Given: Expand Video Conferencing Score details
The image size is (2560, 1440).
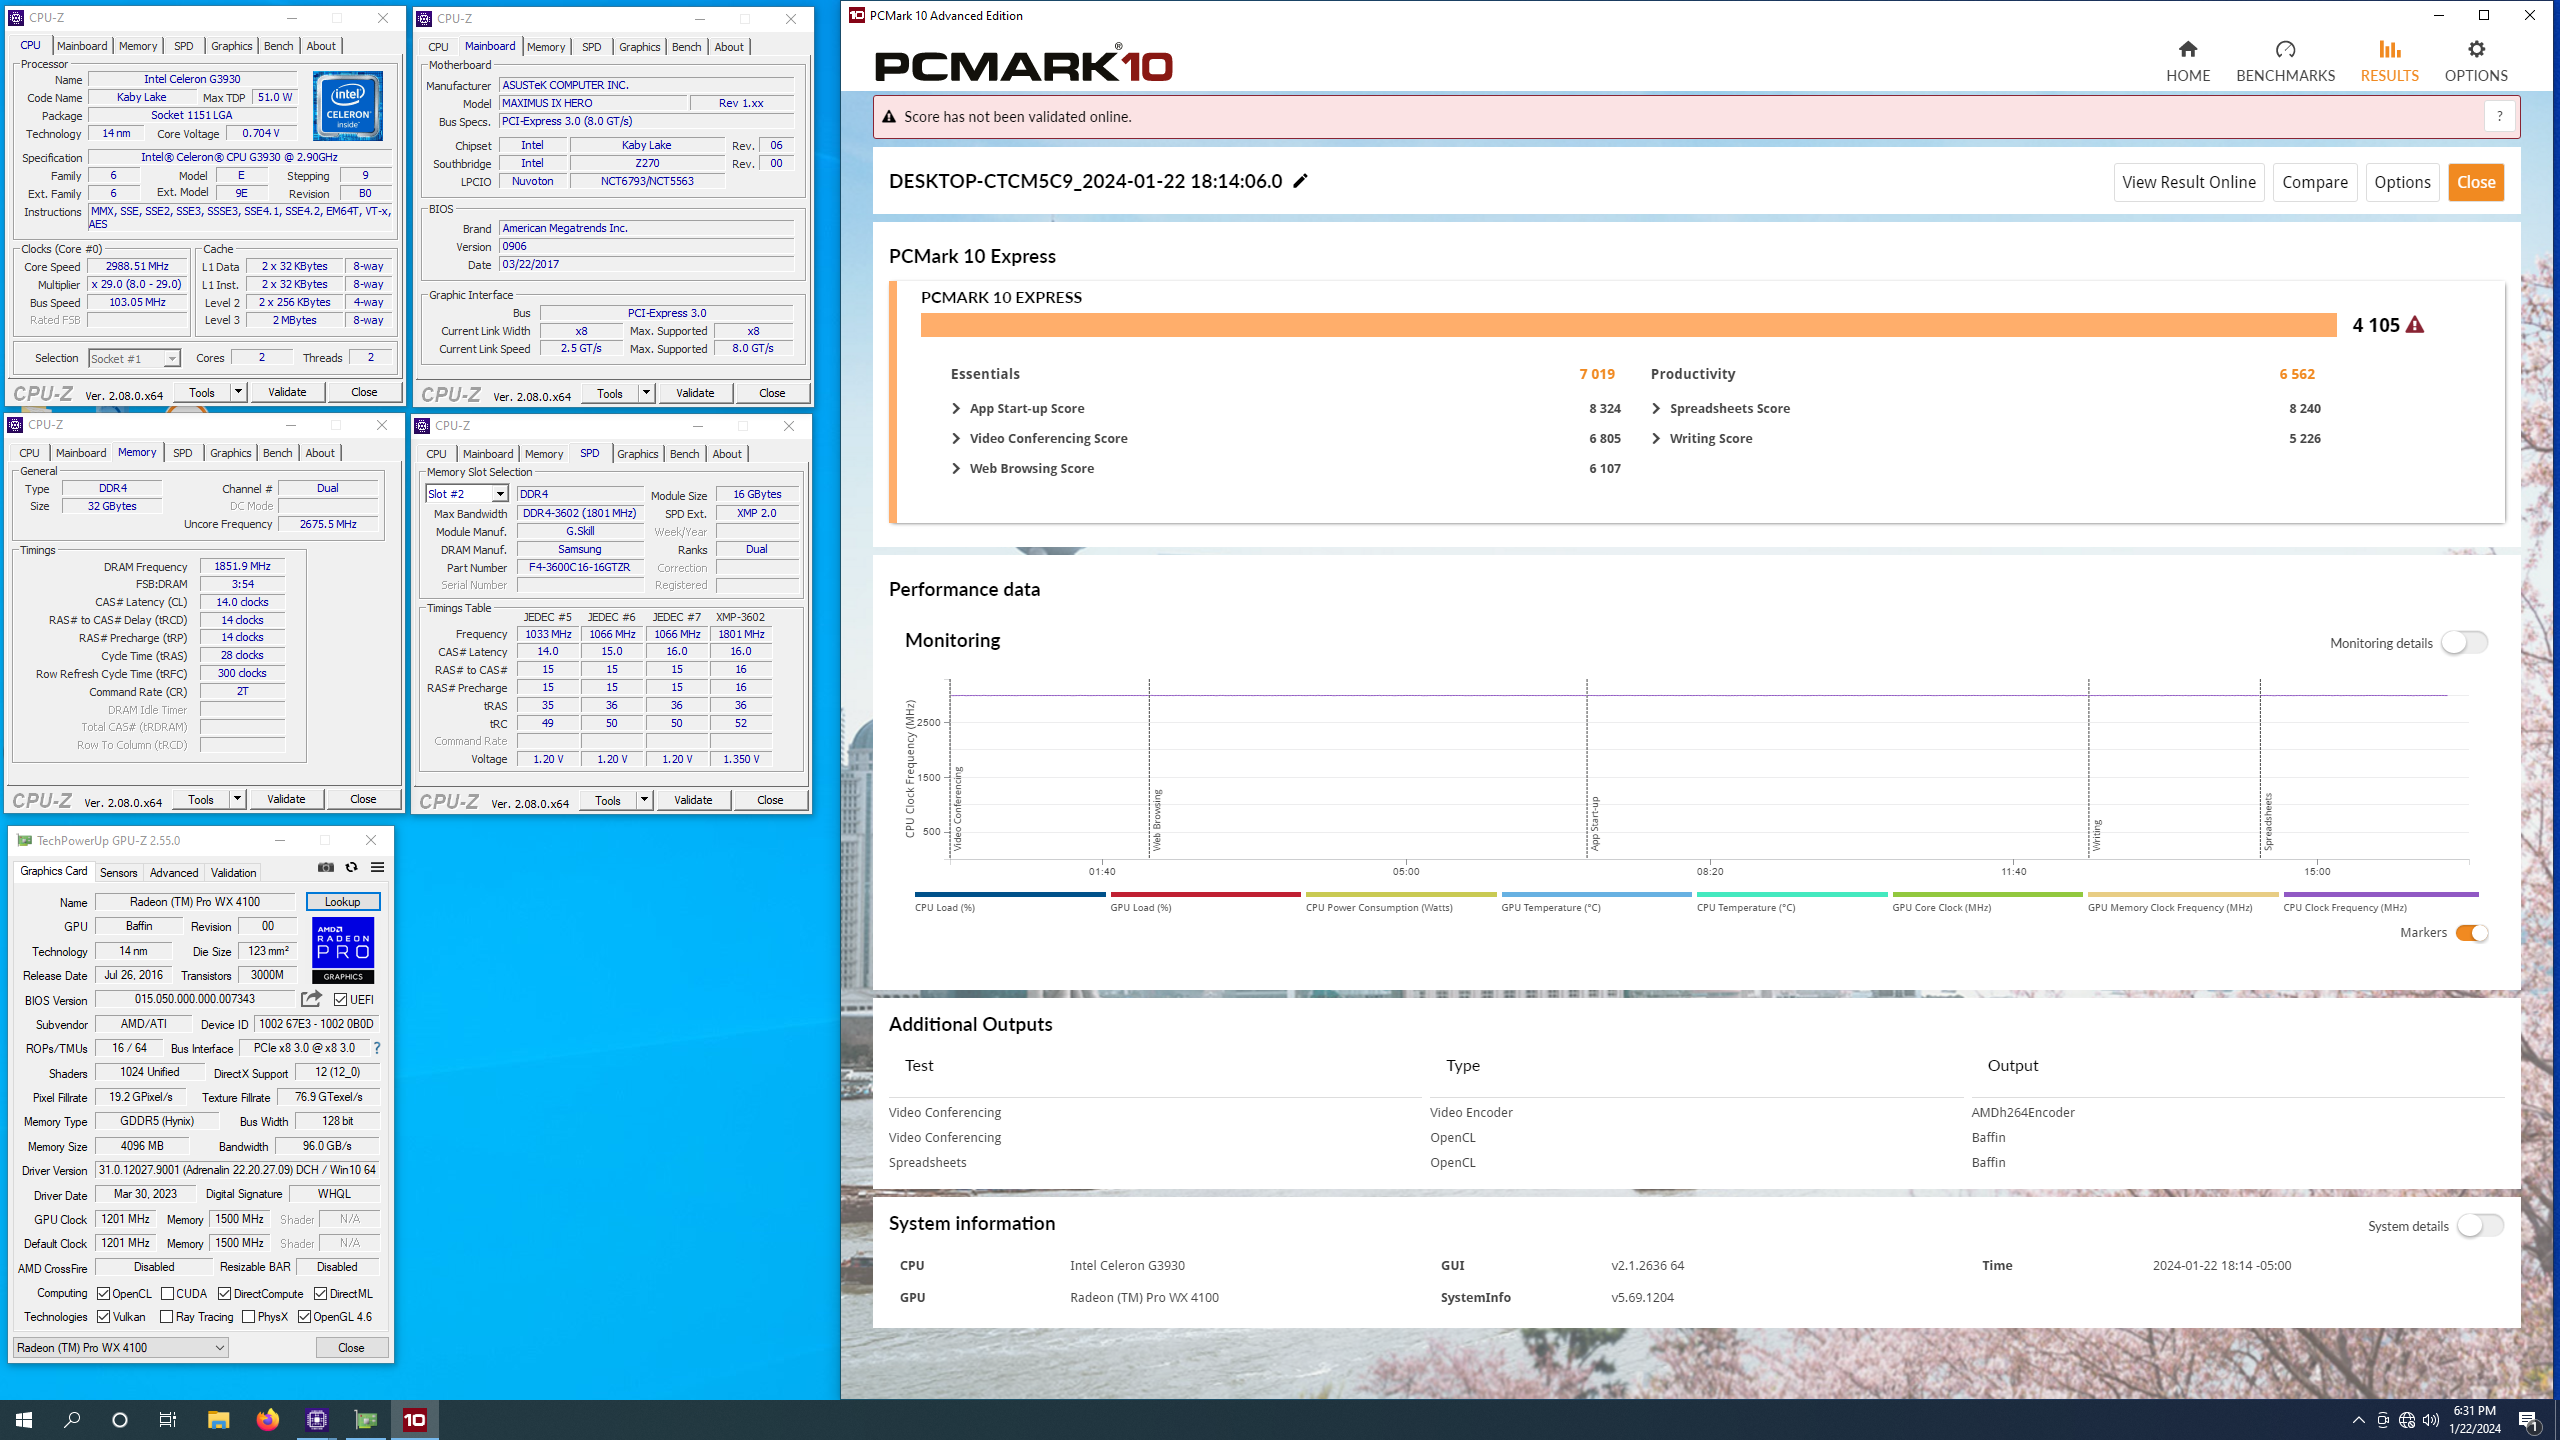Looking at the screenshot, I should click(956, 439).
